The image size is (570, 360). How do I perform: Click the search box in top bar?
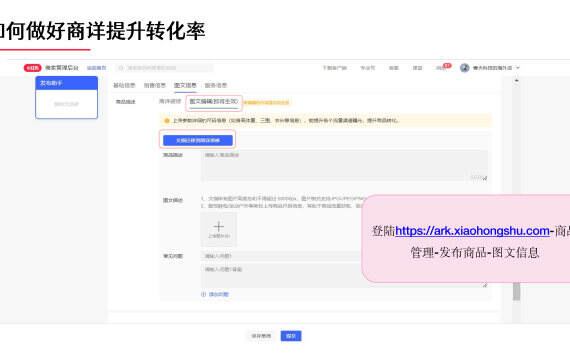click(164, 68)
